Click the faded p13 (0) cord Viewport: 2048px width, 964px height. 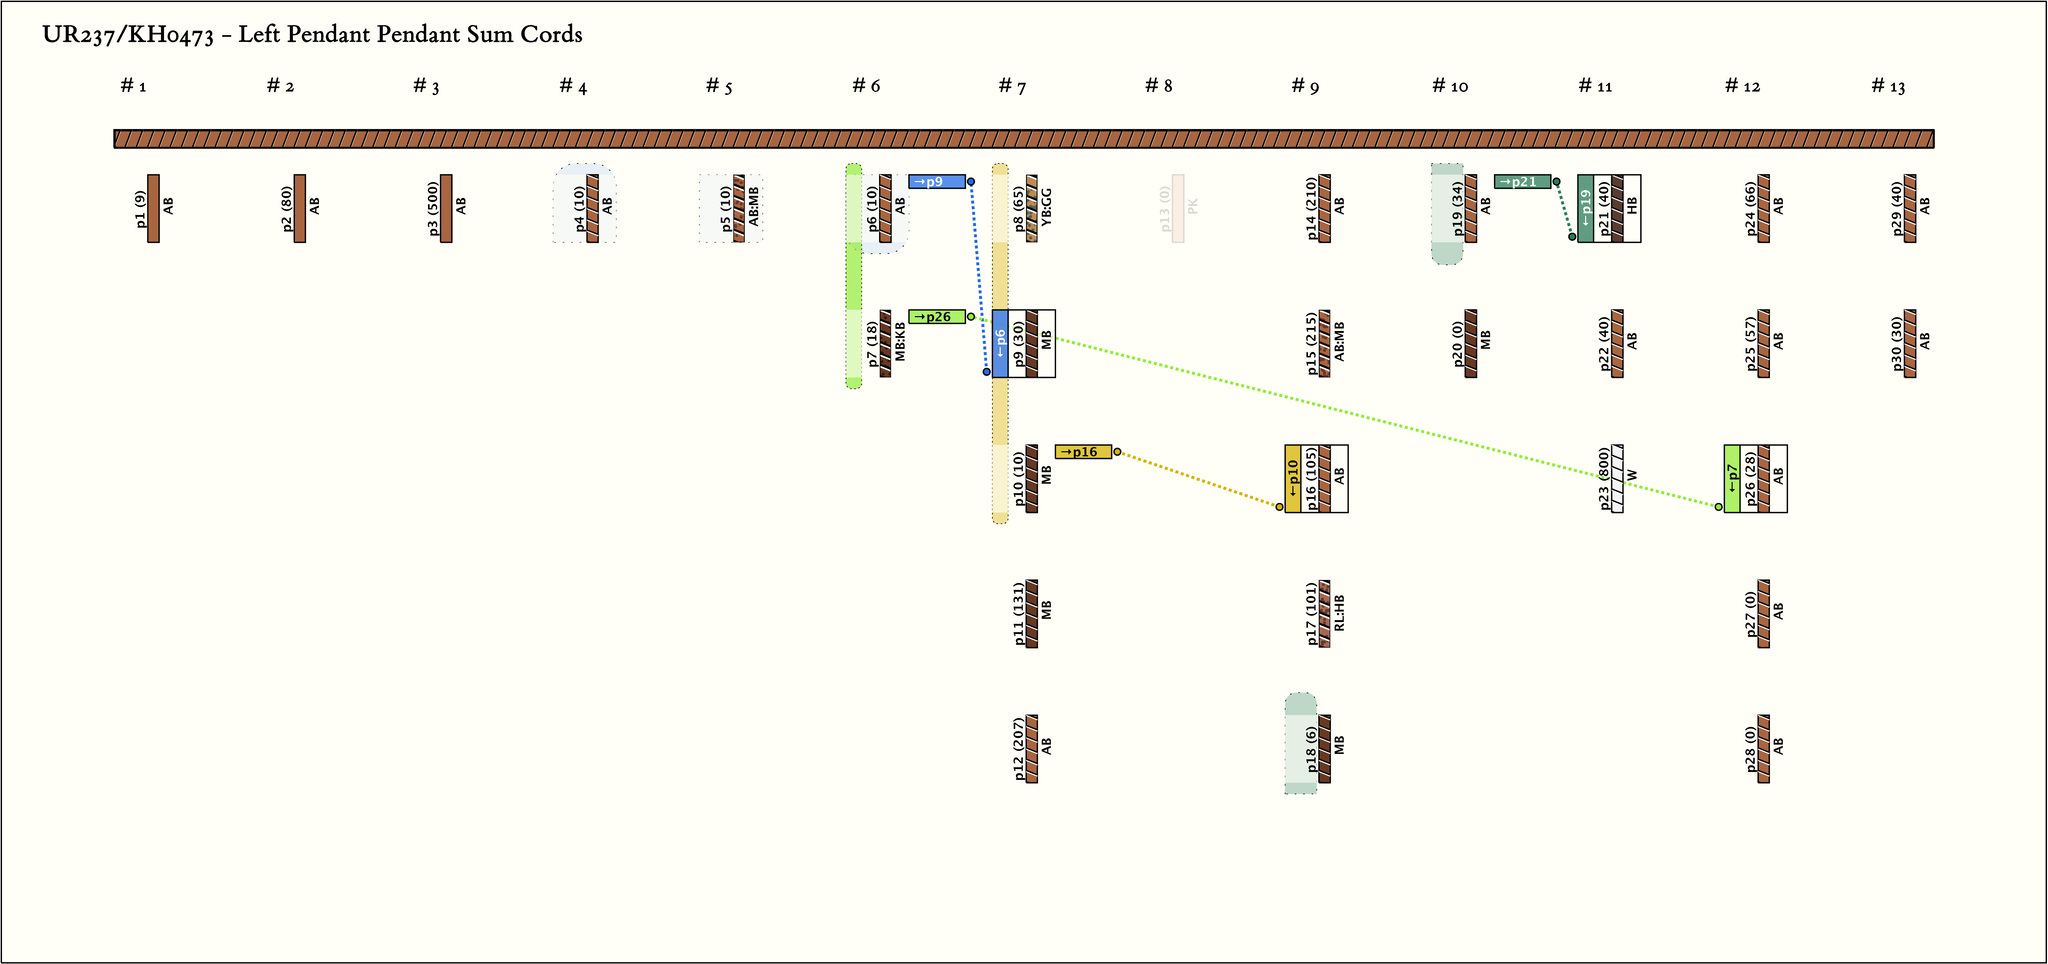(1178, 208)
